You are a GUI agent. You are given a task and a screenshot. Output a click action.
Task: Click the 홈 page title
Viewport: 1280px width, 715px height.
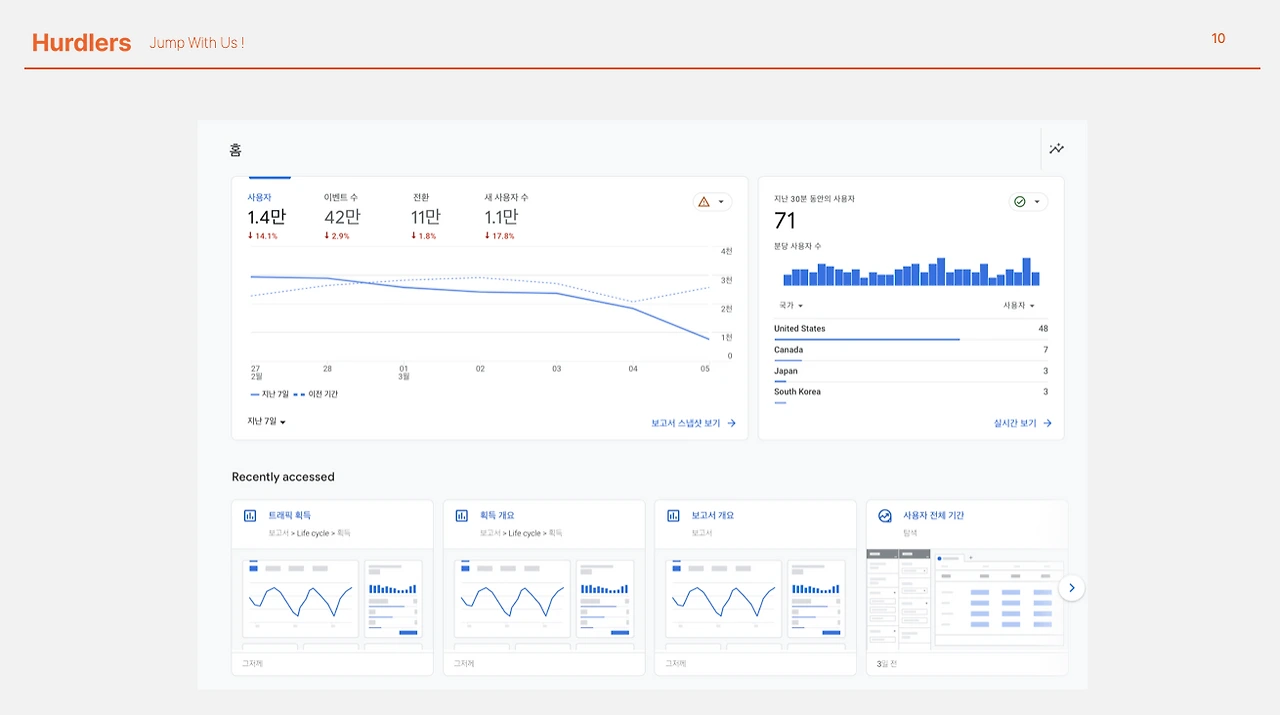[x=235, y=150]
